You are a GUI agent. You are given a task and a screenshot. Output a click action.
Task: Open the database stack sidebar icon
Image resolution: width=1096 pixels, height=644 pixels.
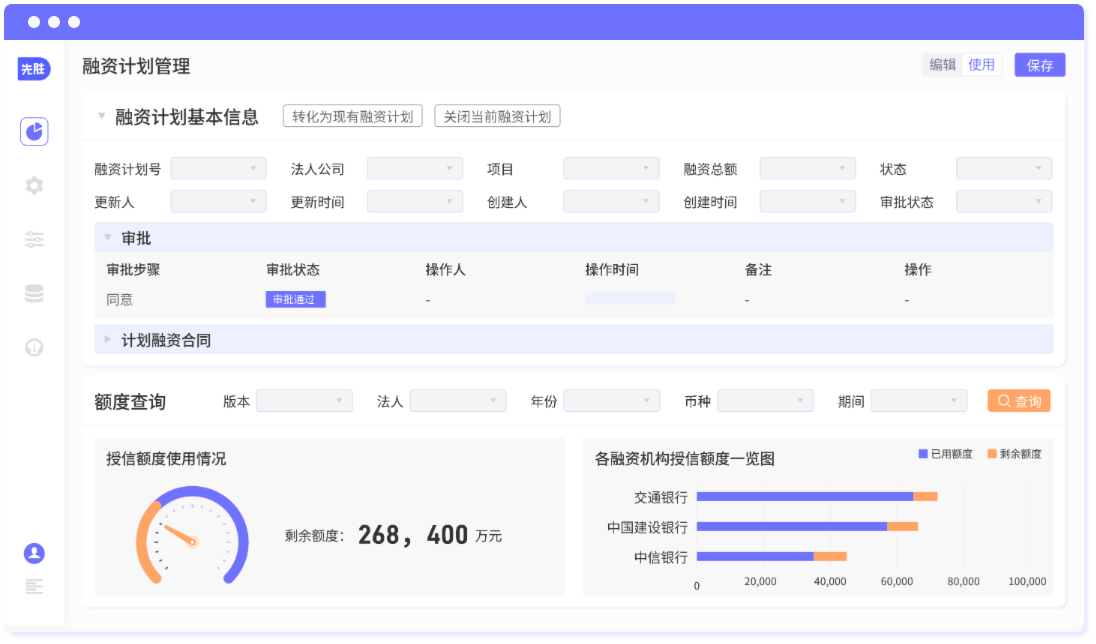34,293
